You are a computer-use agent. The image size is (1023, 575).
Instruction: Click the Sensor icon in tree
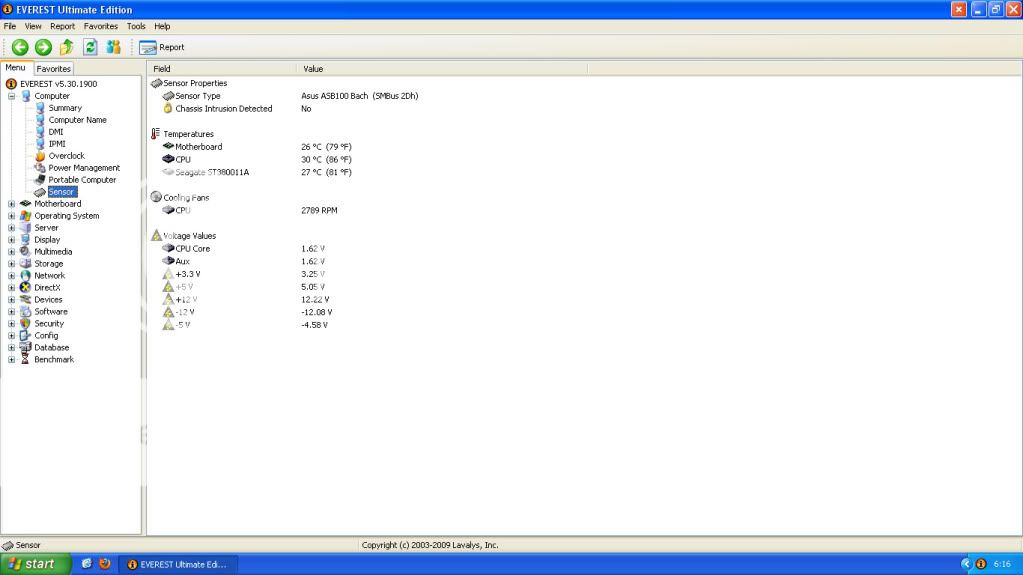click(40, 192)
